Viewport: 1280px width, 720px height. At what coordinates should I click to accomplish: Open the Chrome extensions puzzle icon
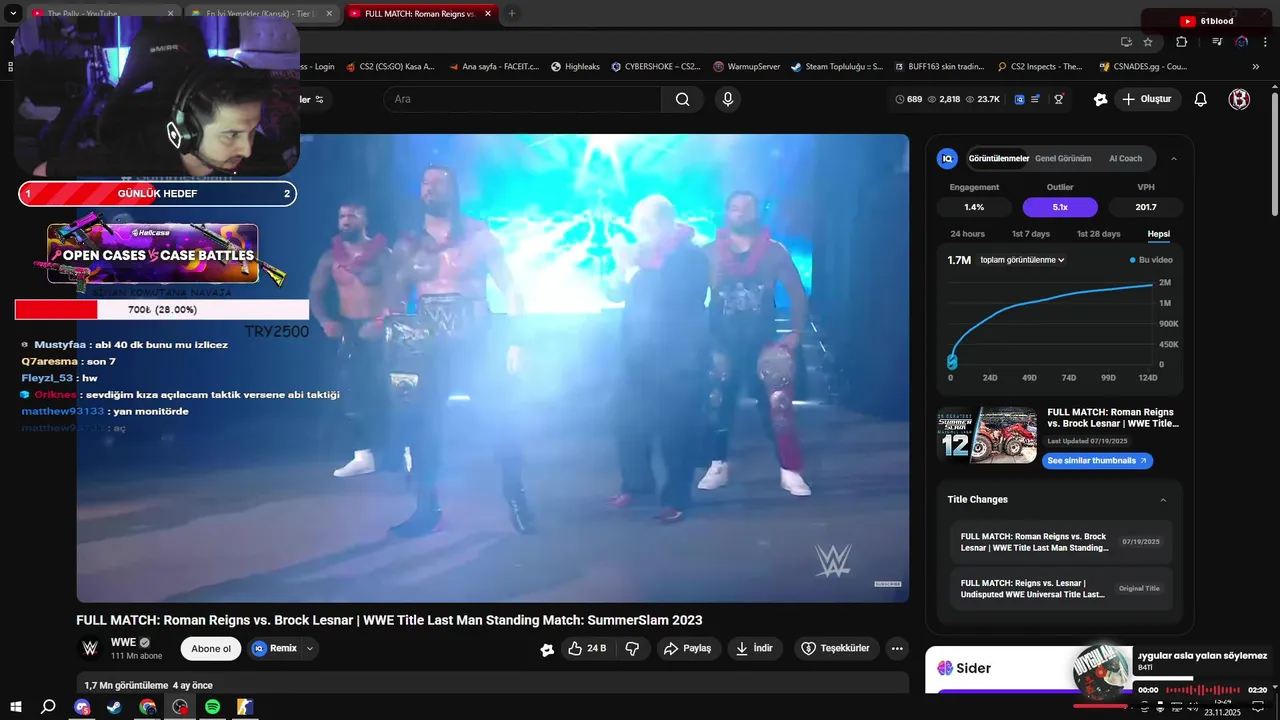1182,42
